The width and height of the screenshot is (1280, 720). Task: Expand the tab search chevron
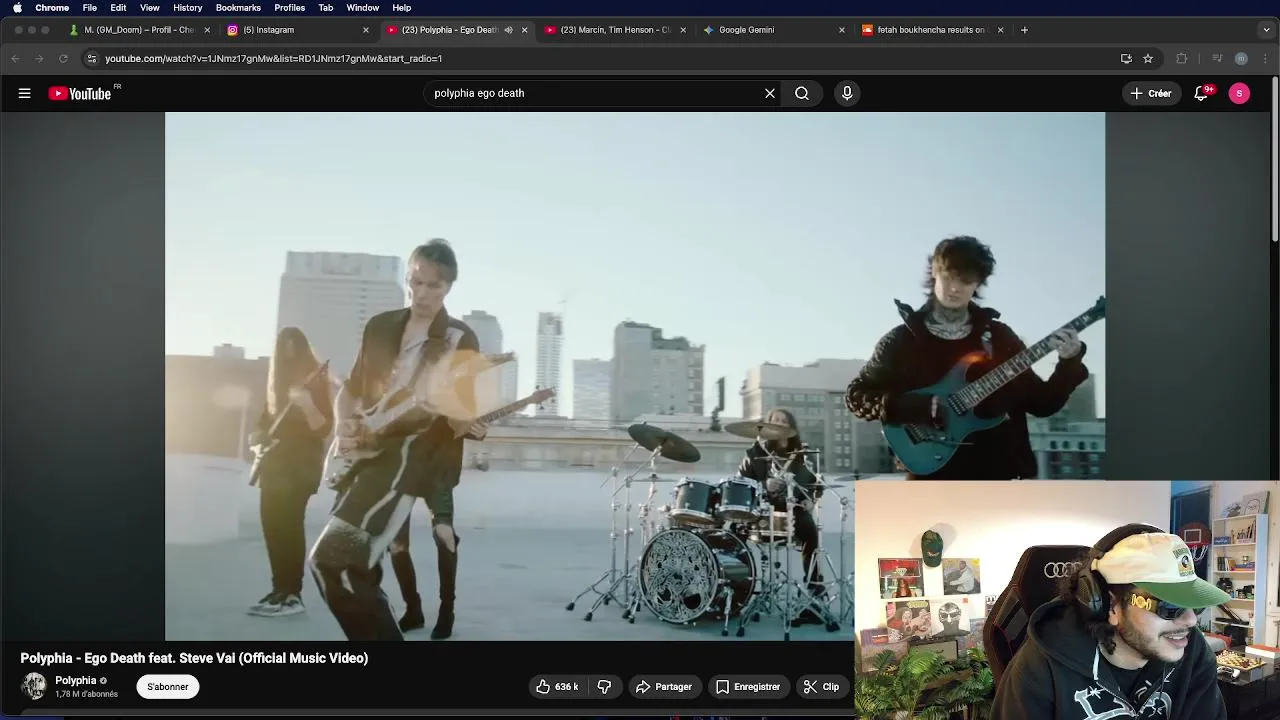coord(1266,30)
